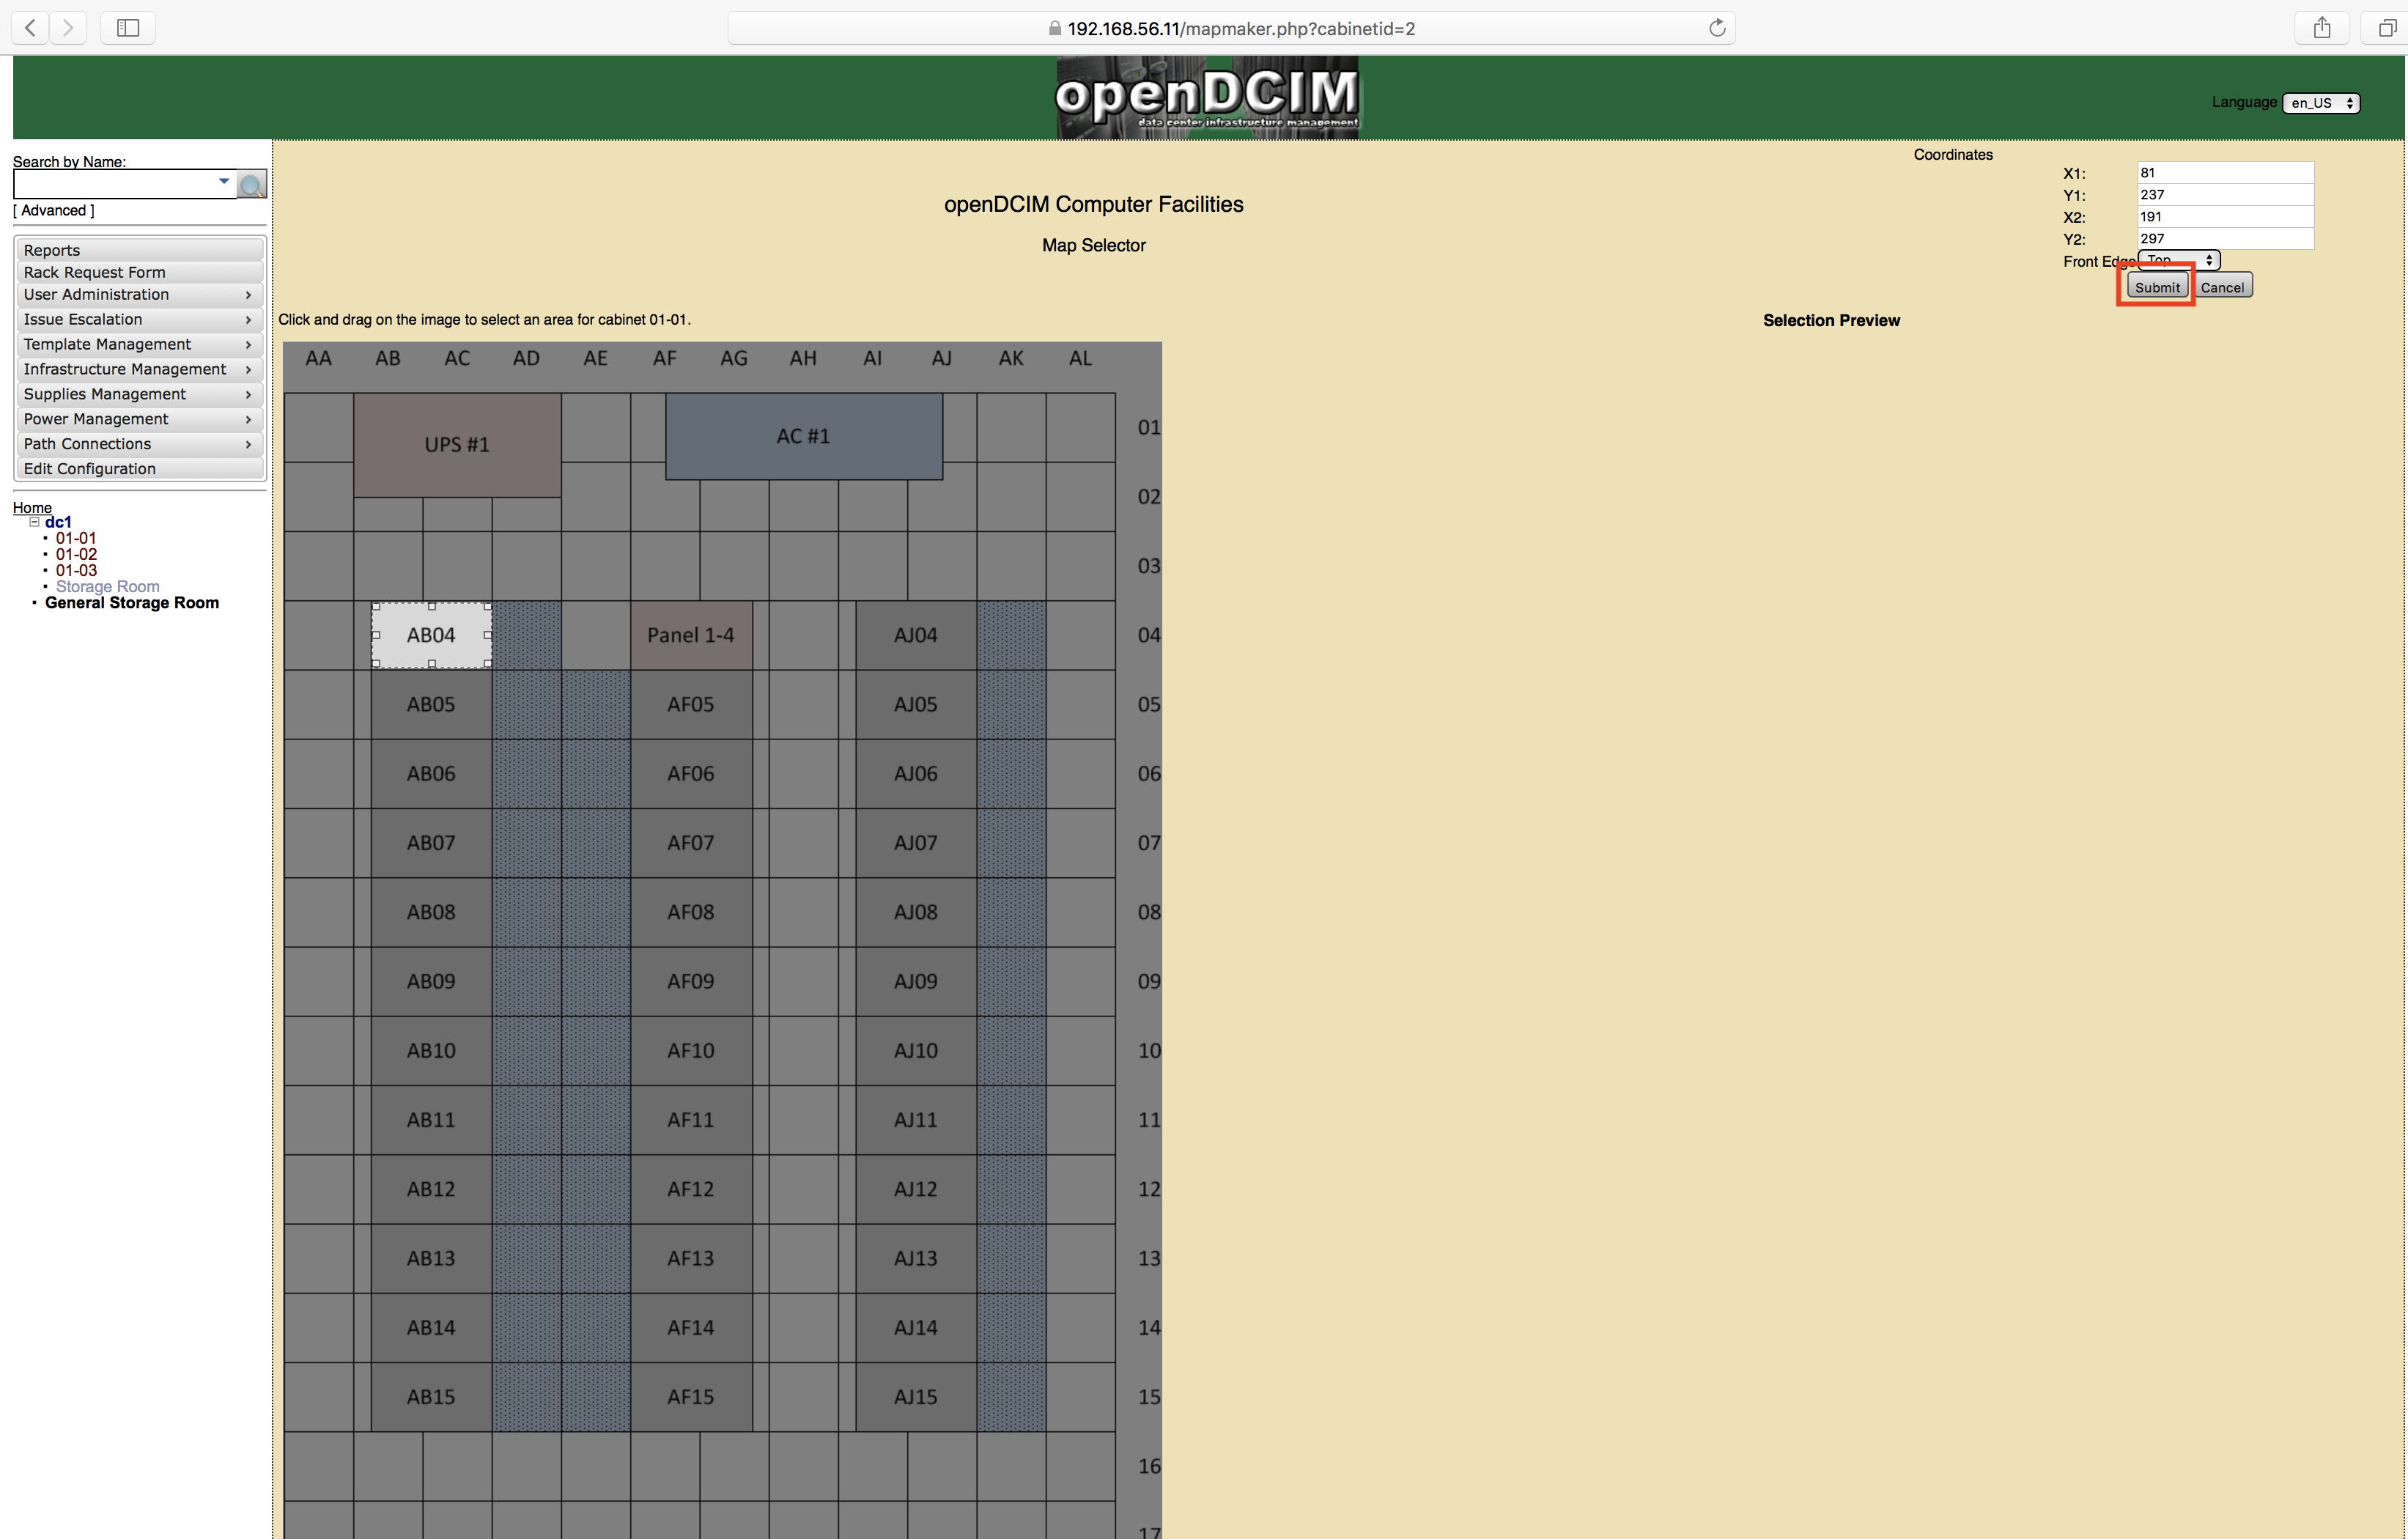Click cabinet AB15 on the map
The image size is (2408, 1539).
coord(431,1397)
